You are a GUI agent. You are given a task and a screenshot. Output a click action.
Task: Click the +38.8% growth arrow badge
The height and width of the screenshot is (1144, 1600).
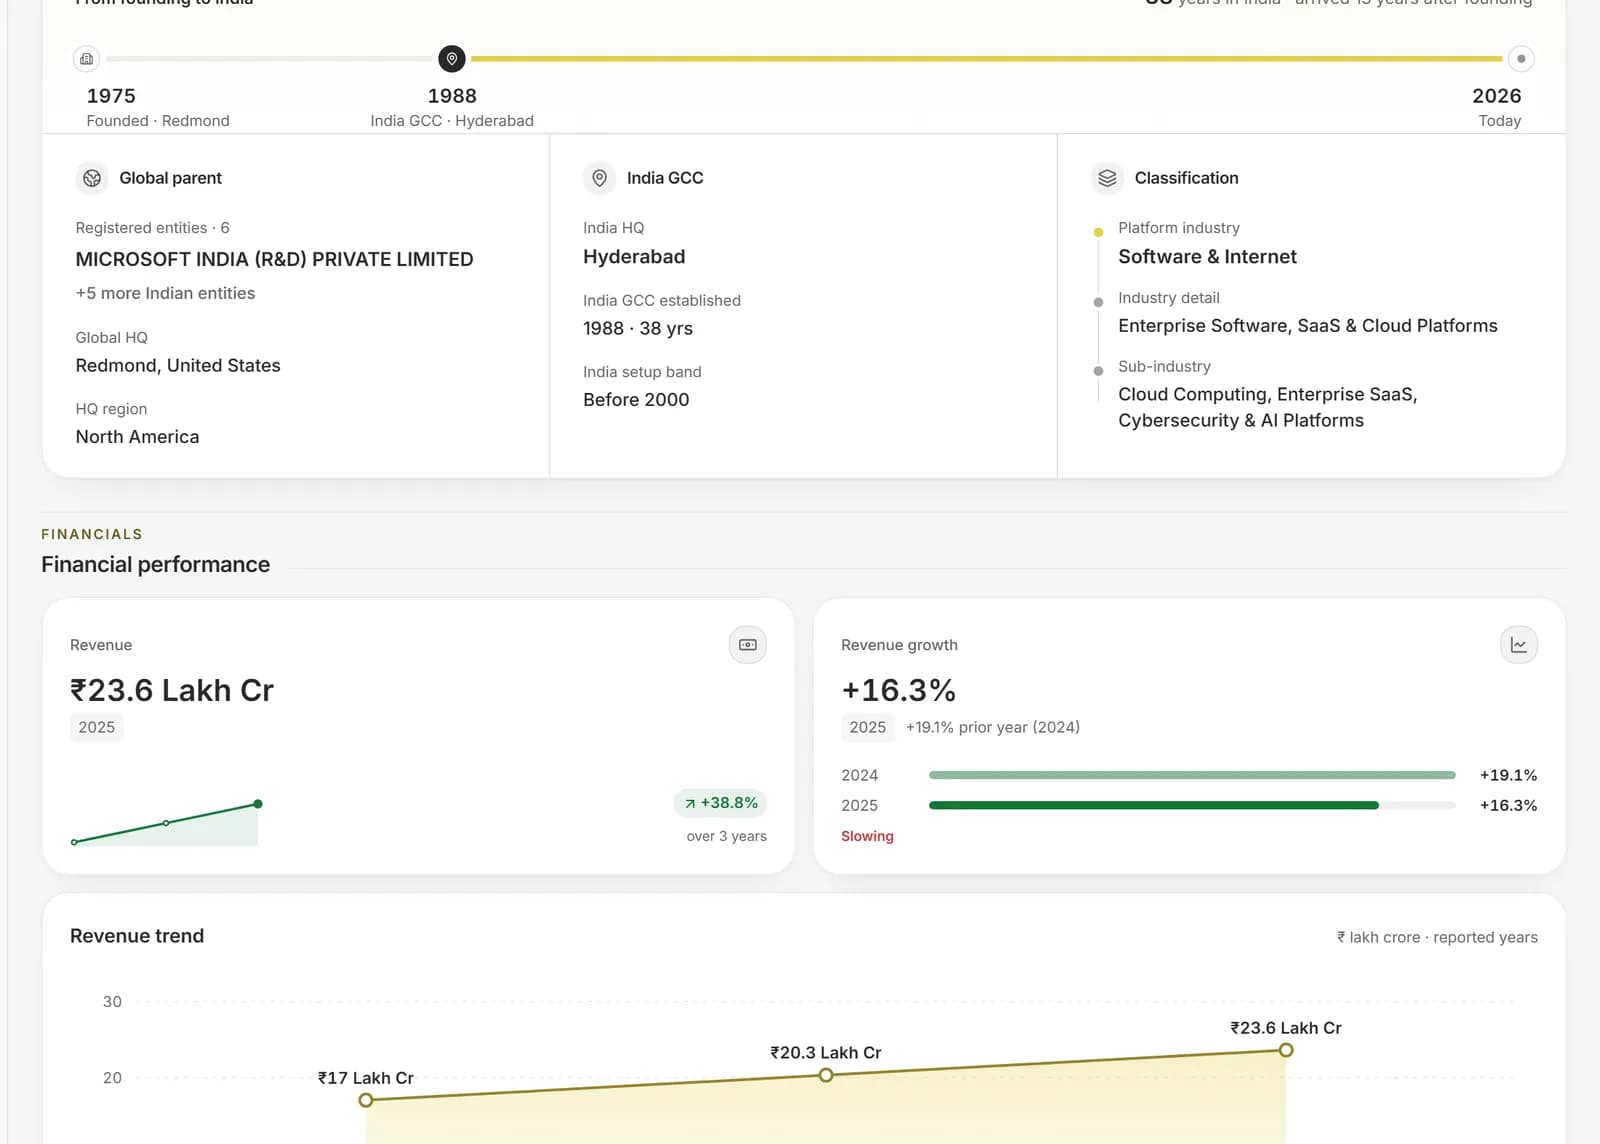(721, 803)
